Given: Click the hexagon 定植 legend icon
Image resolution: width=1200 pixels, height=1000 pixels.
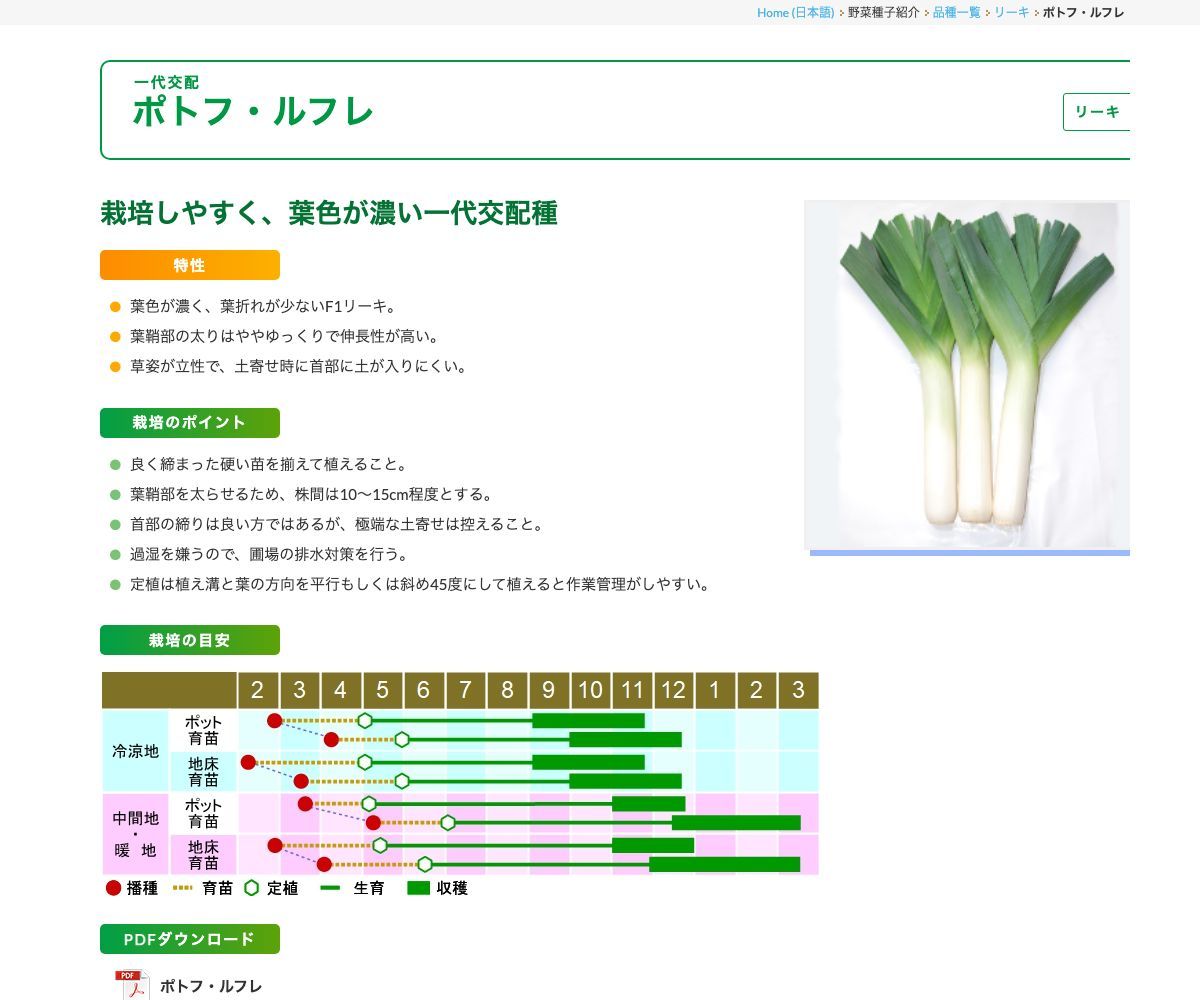Looking at the screenshot, I should pos(251,888).
